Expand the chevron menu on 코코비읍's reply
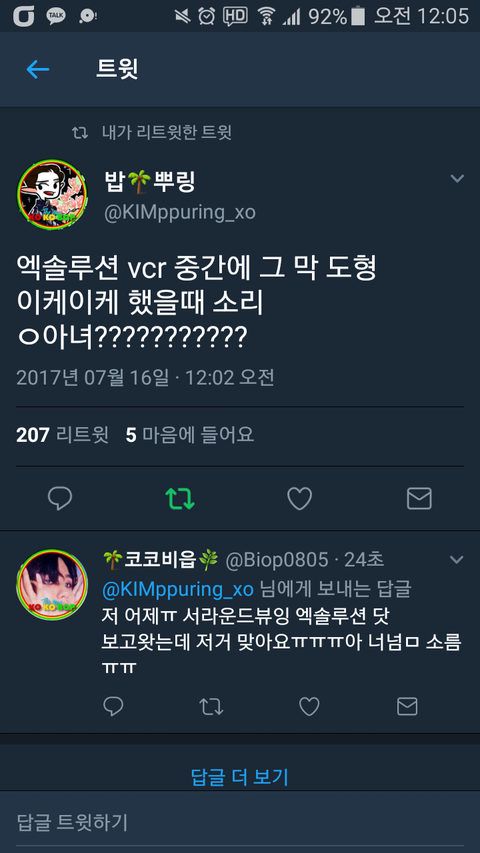This screenshot has height=853, width=480. click(x=456, y=560)
